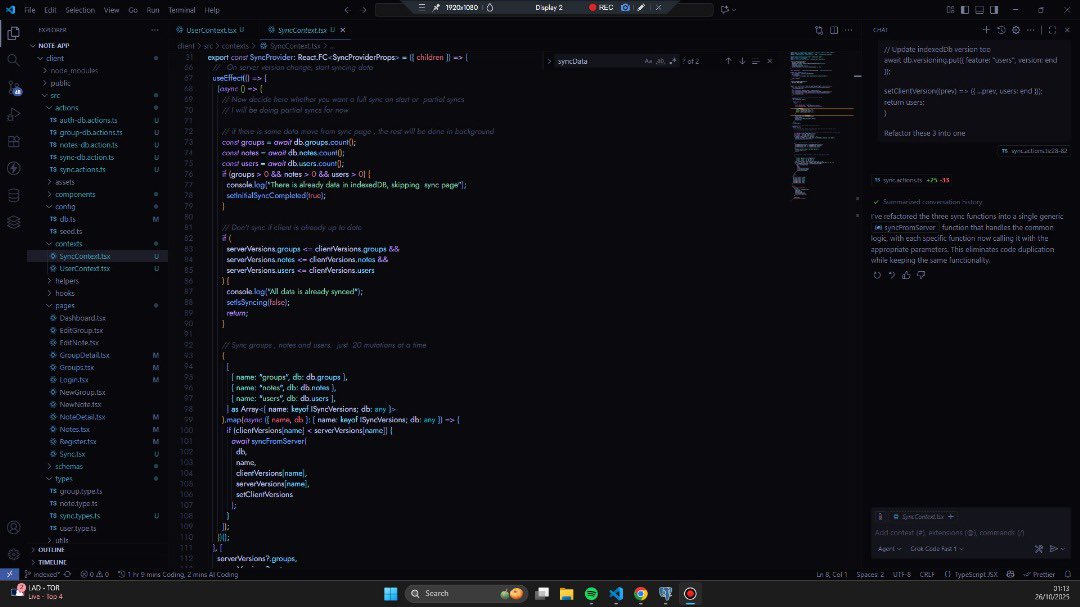Click UTF-8 encoding in status bar
The width and height of the screenshot is (1080, 607).
[x=902, y=575]
